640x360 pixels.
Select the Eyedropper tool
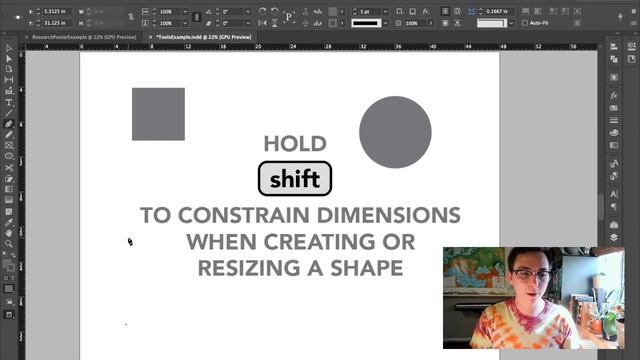click(9, 222)
